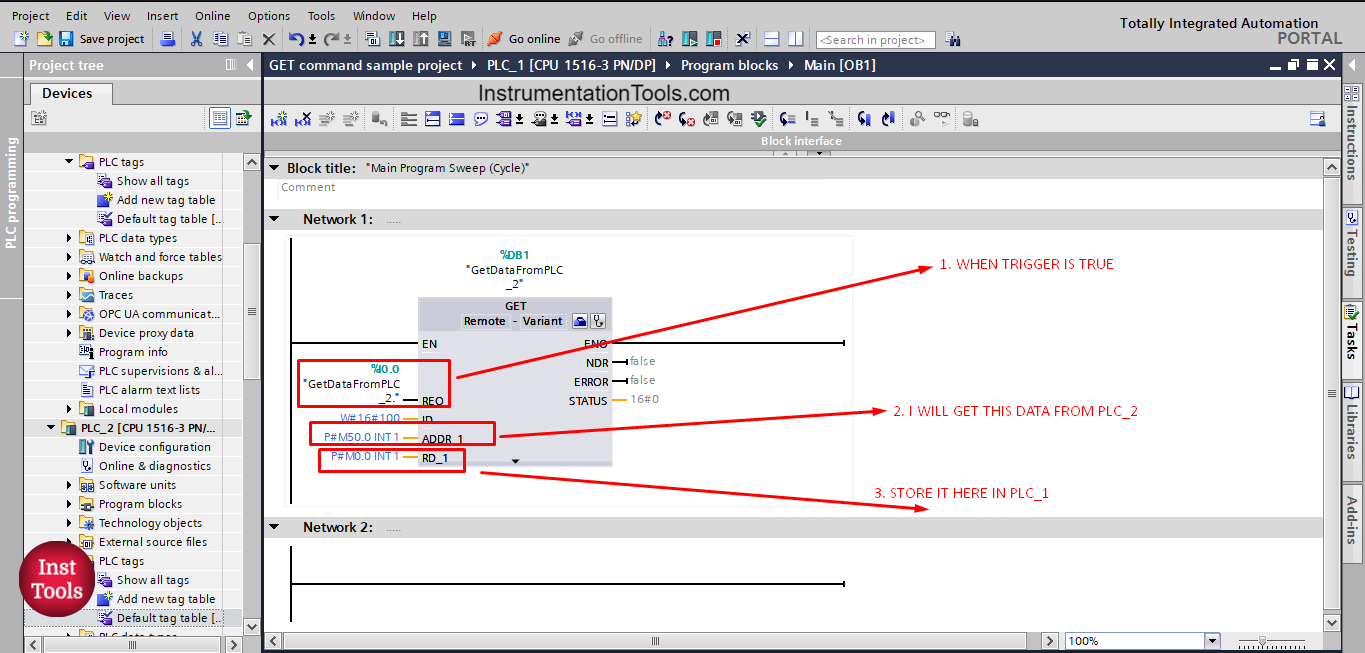The image size is (1365, 653).
Task: Click the Upload from device icon
Action: pos(420,39)
